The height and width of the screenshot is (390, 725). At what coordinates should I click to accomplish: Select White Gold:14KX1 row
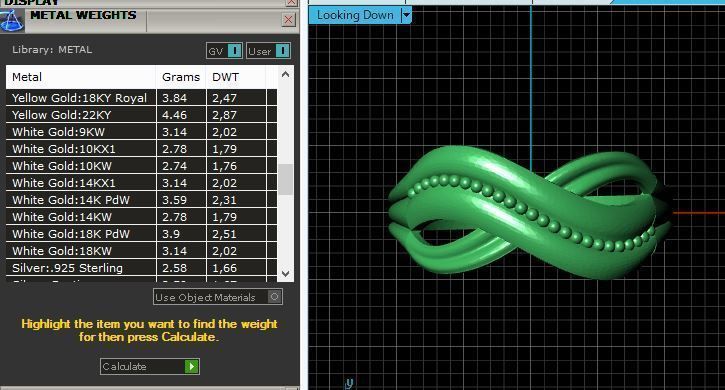[141, 183]
